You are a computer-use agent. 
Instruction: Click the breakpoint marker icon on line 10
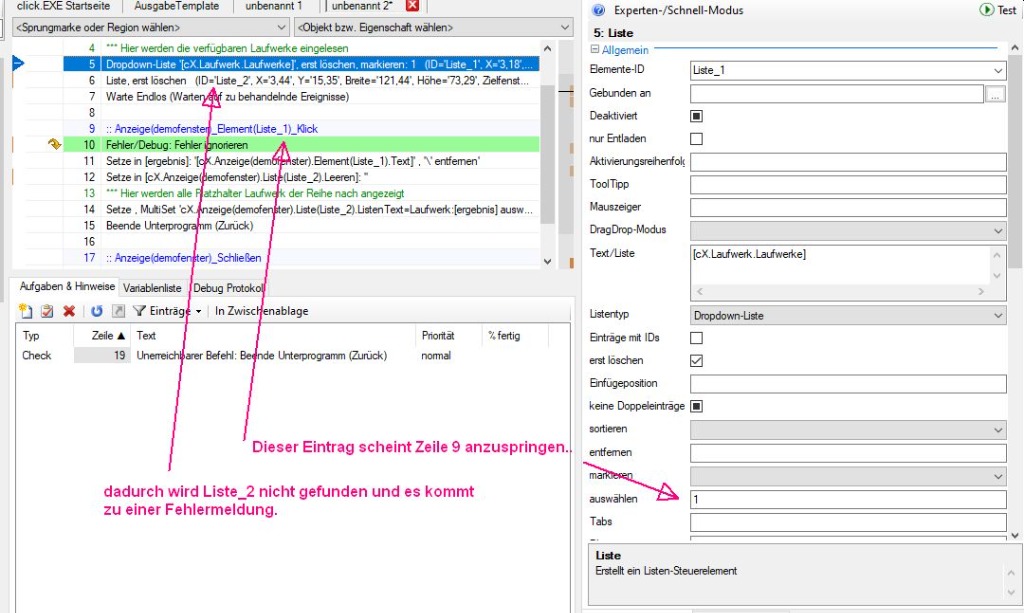coord(54,144)
